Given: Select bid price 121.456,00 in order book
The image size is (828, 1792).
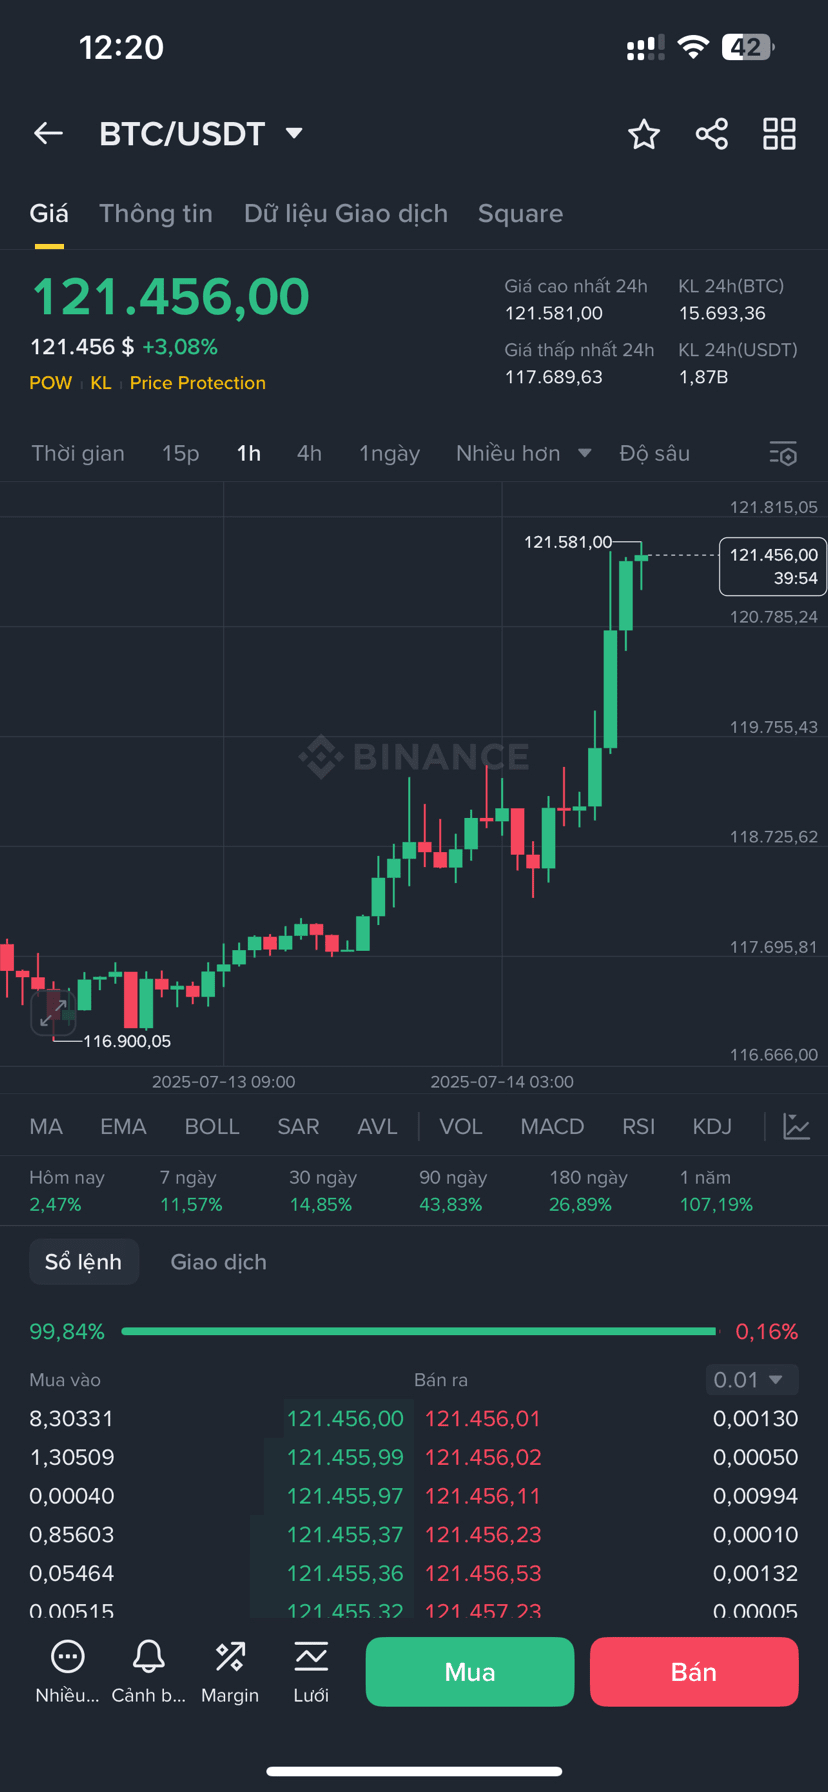Looking at the screenshot, I should pyautogui.click(x=345, y=1419).
